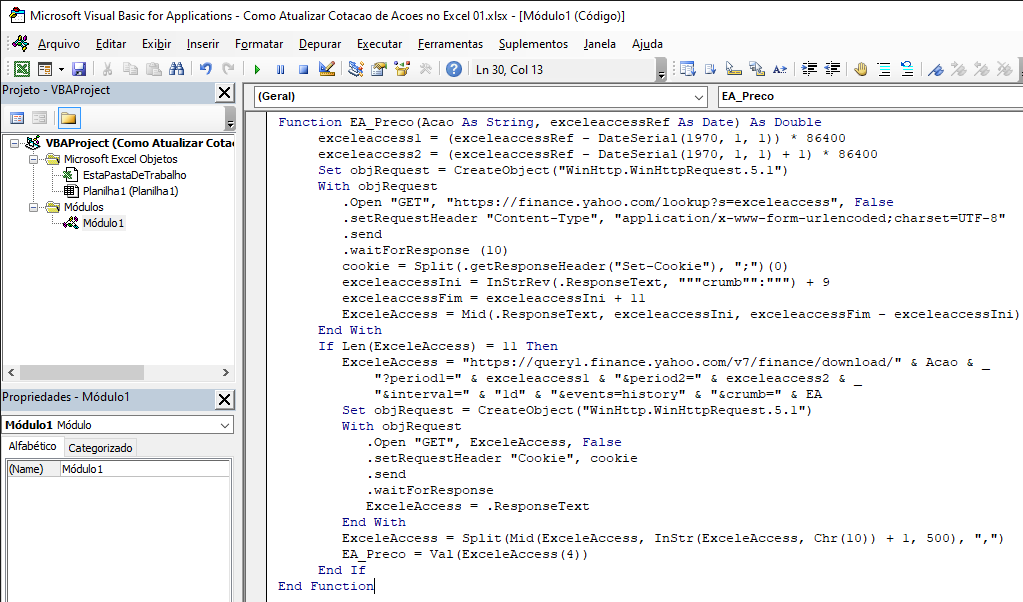This screenshot has width=1023, height=602.
Task: Open the Exibir menu
Action: click(157, 44)
